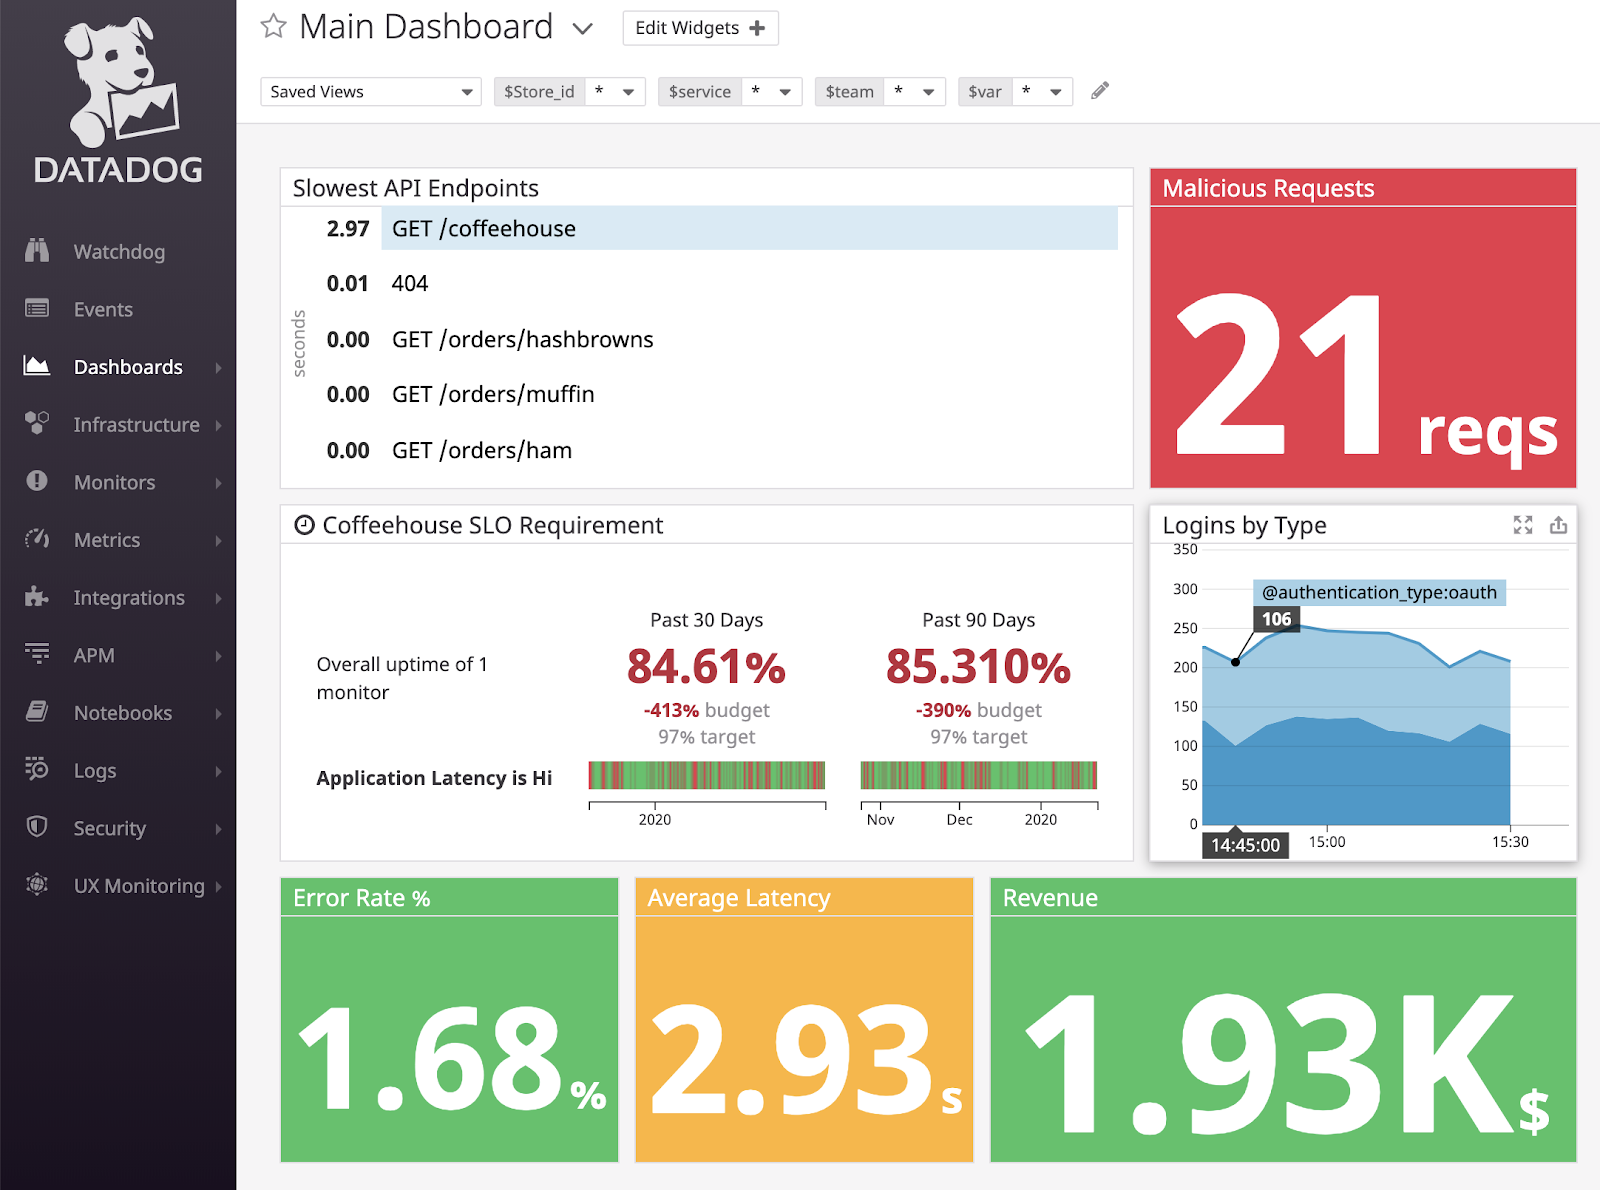Open the Saved Views dropdown

pos(370,91)
